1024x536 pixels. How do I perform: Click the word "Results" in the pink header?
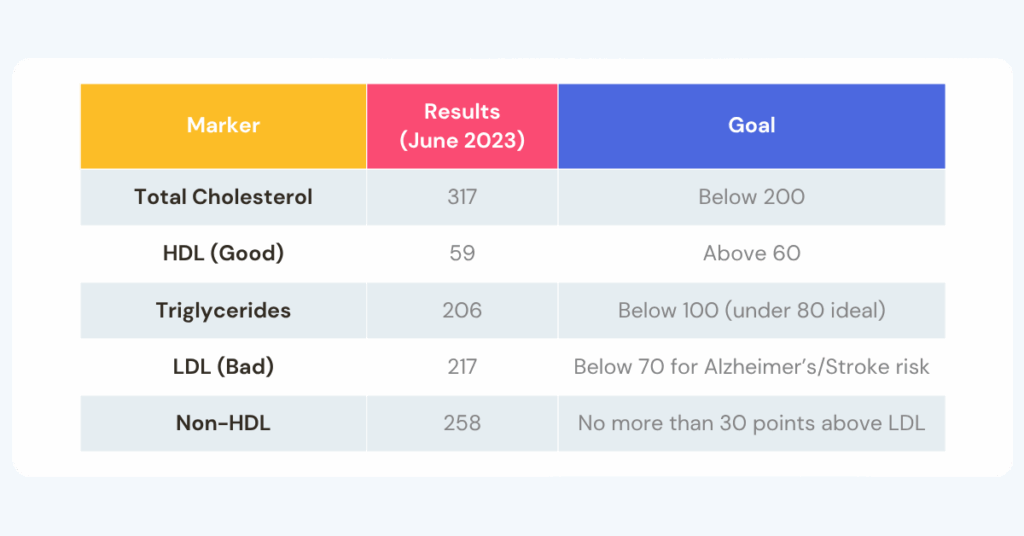tap(462, 112)
